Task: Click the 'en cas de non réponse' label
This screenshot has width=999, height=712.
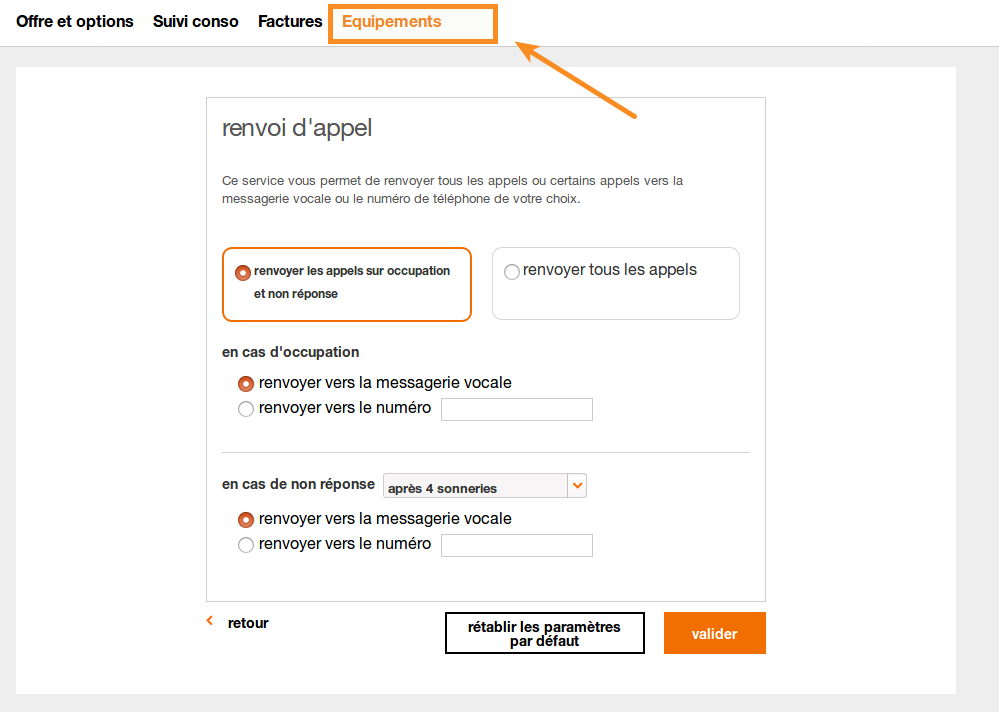Action: coord(298,484)
